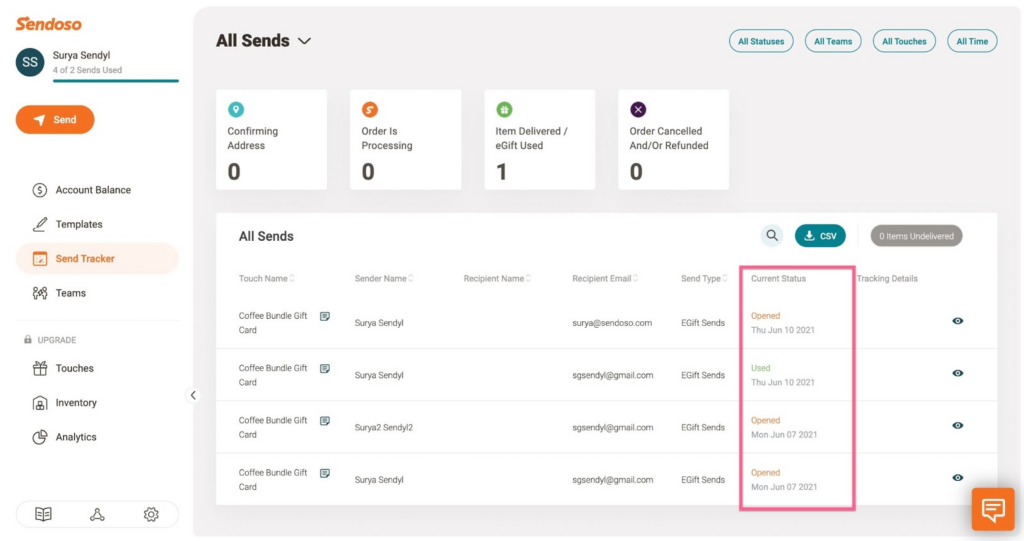Open note icon for surya@sendoso.com row
The width and height of the screenshot is (1024, 541).
tap(325, 316)
